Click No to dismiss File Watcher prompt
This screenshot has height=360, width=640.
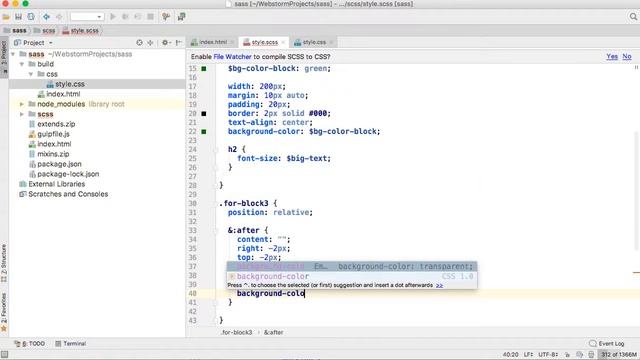(x=627, y=57)
